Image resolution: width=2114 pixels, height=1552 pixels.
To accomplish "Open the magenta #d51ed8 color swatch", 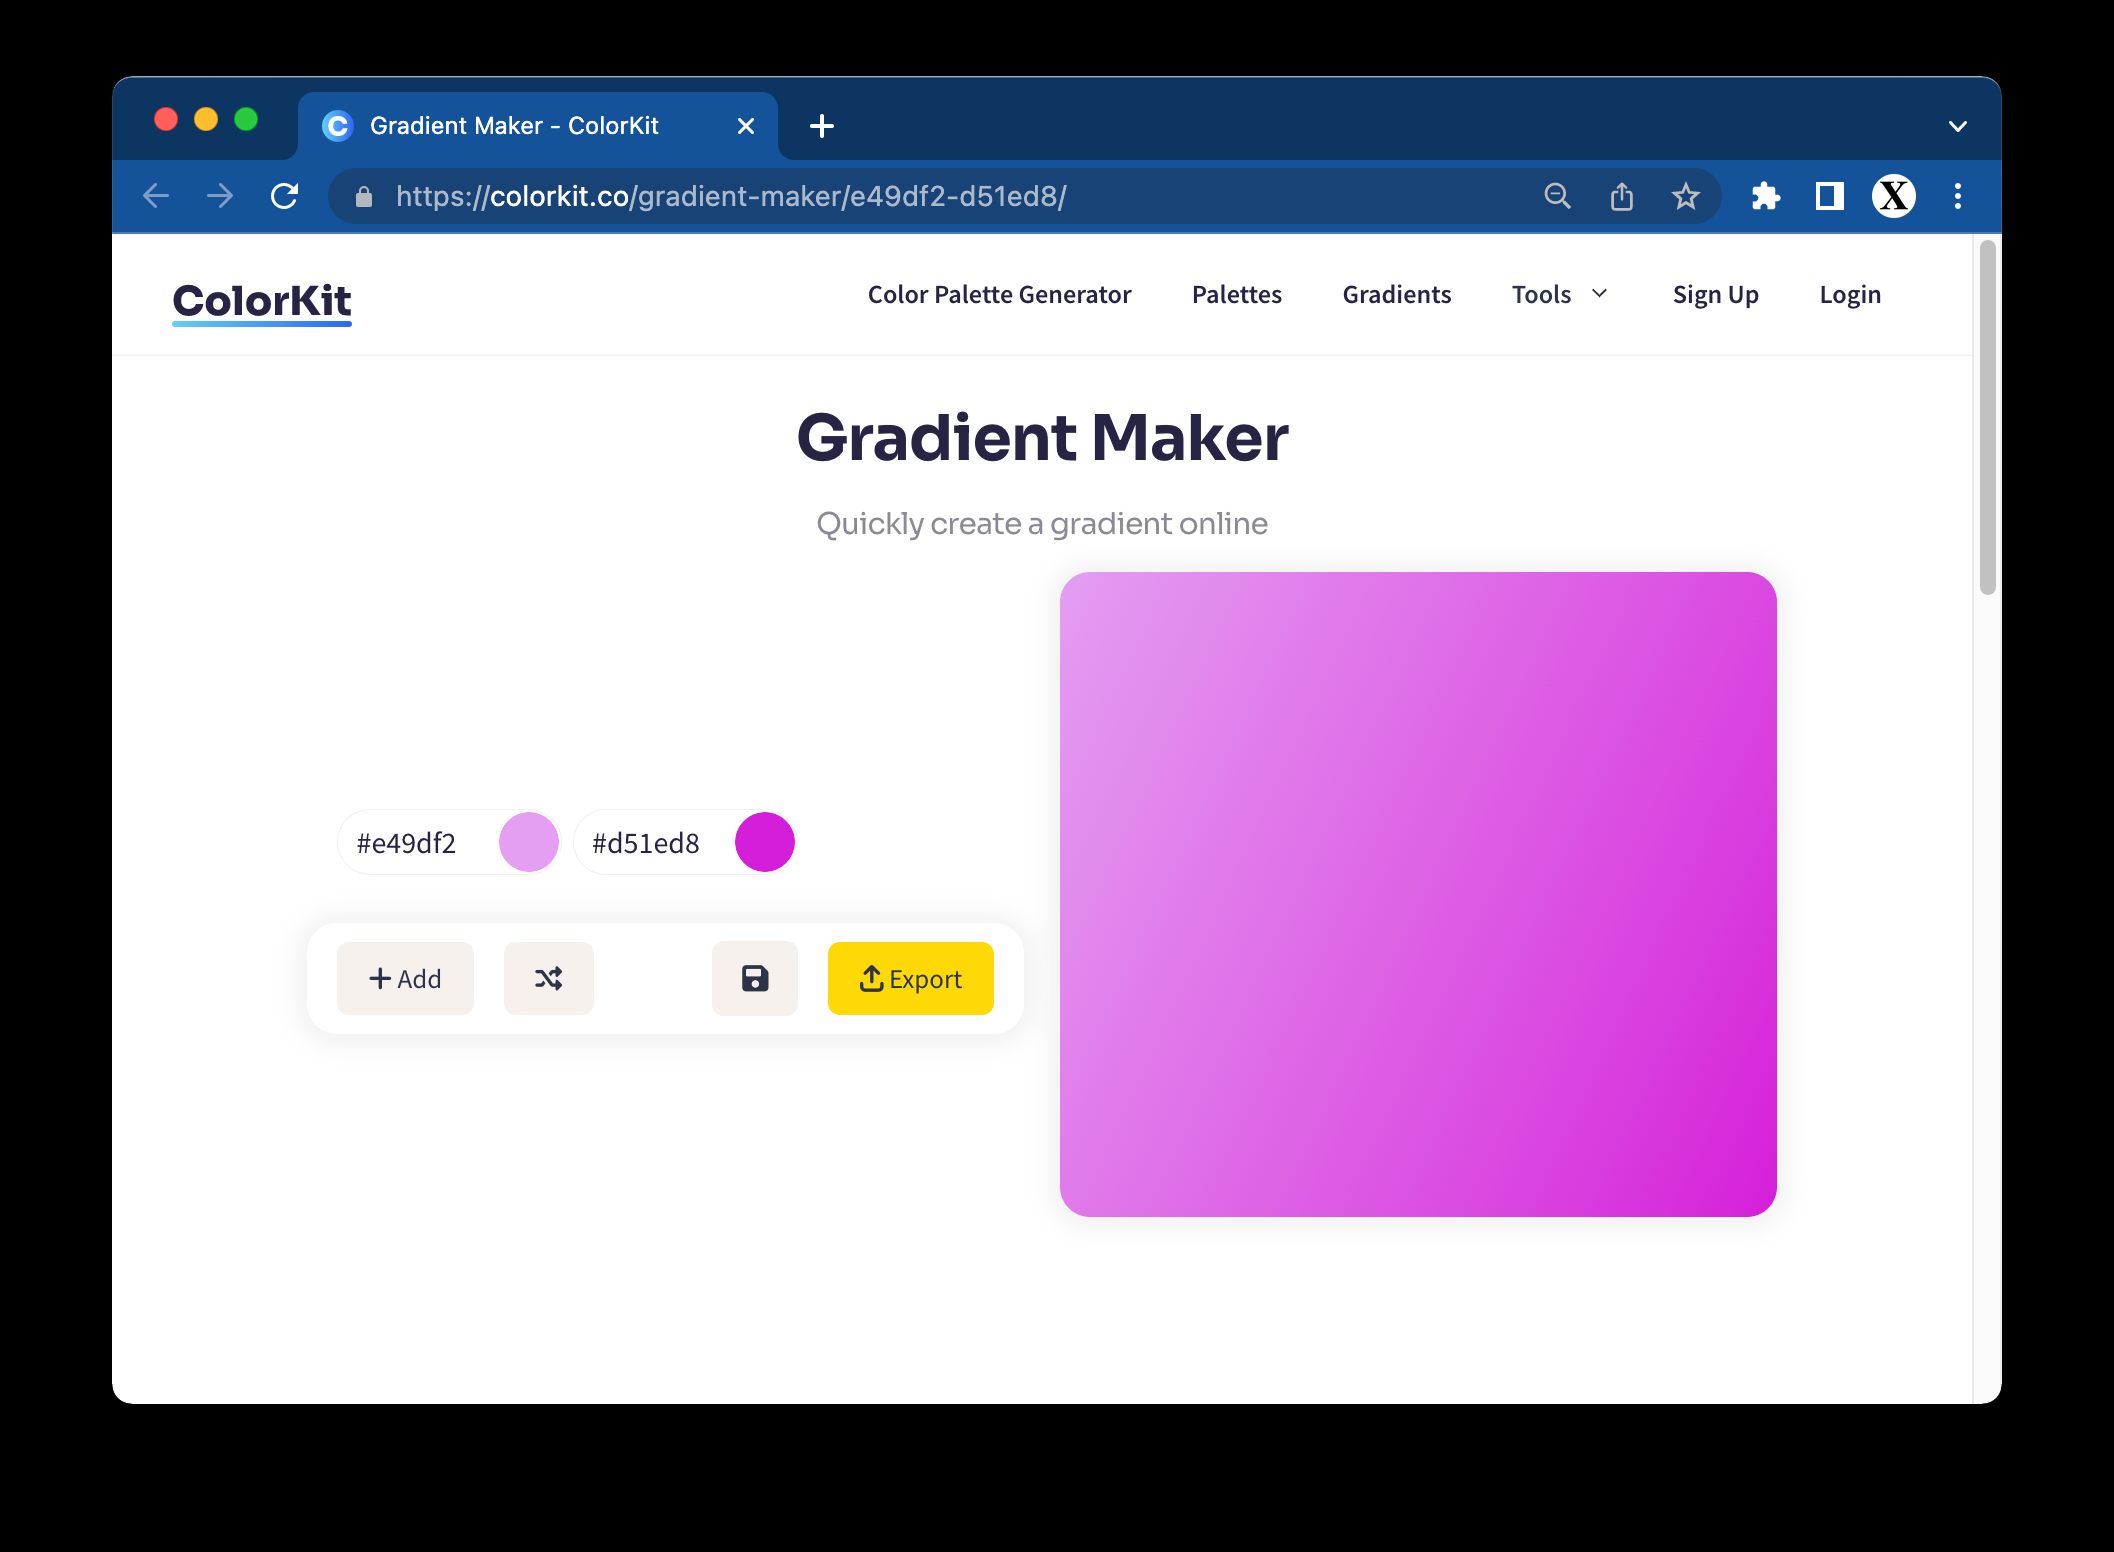I will tap(764, 842).
